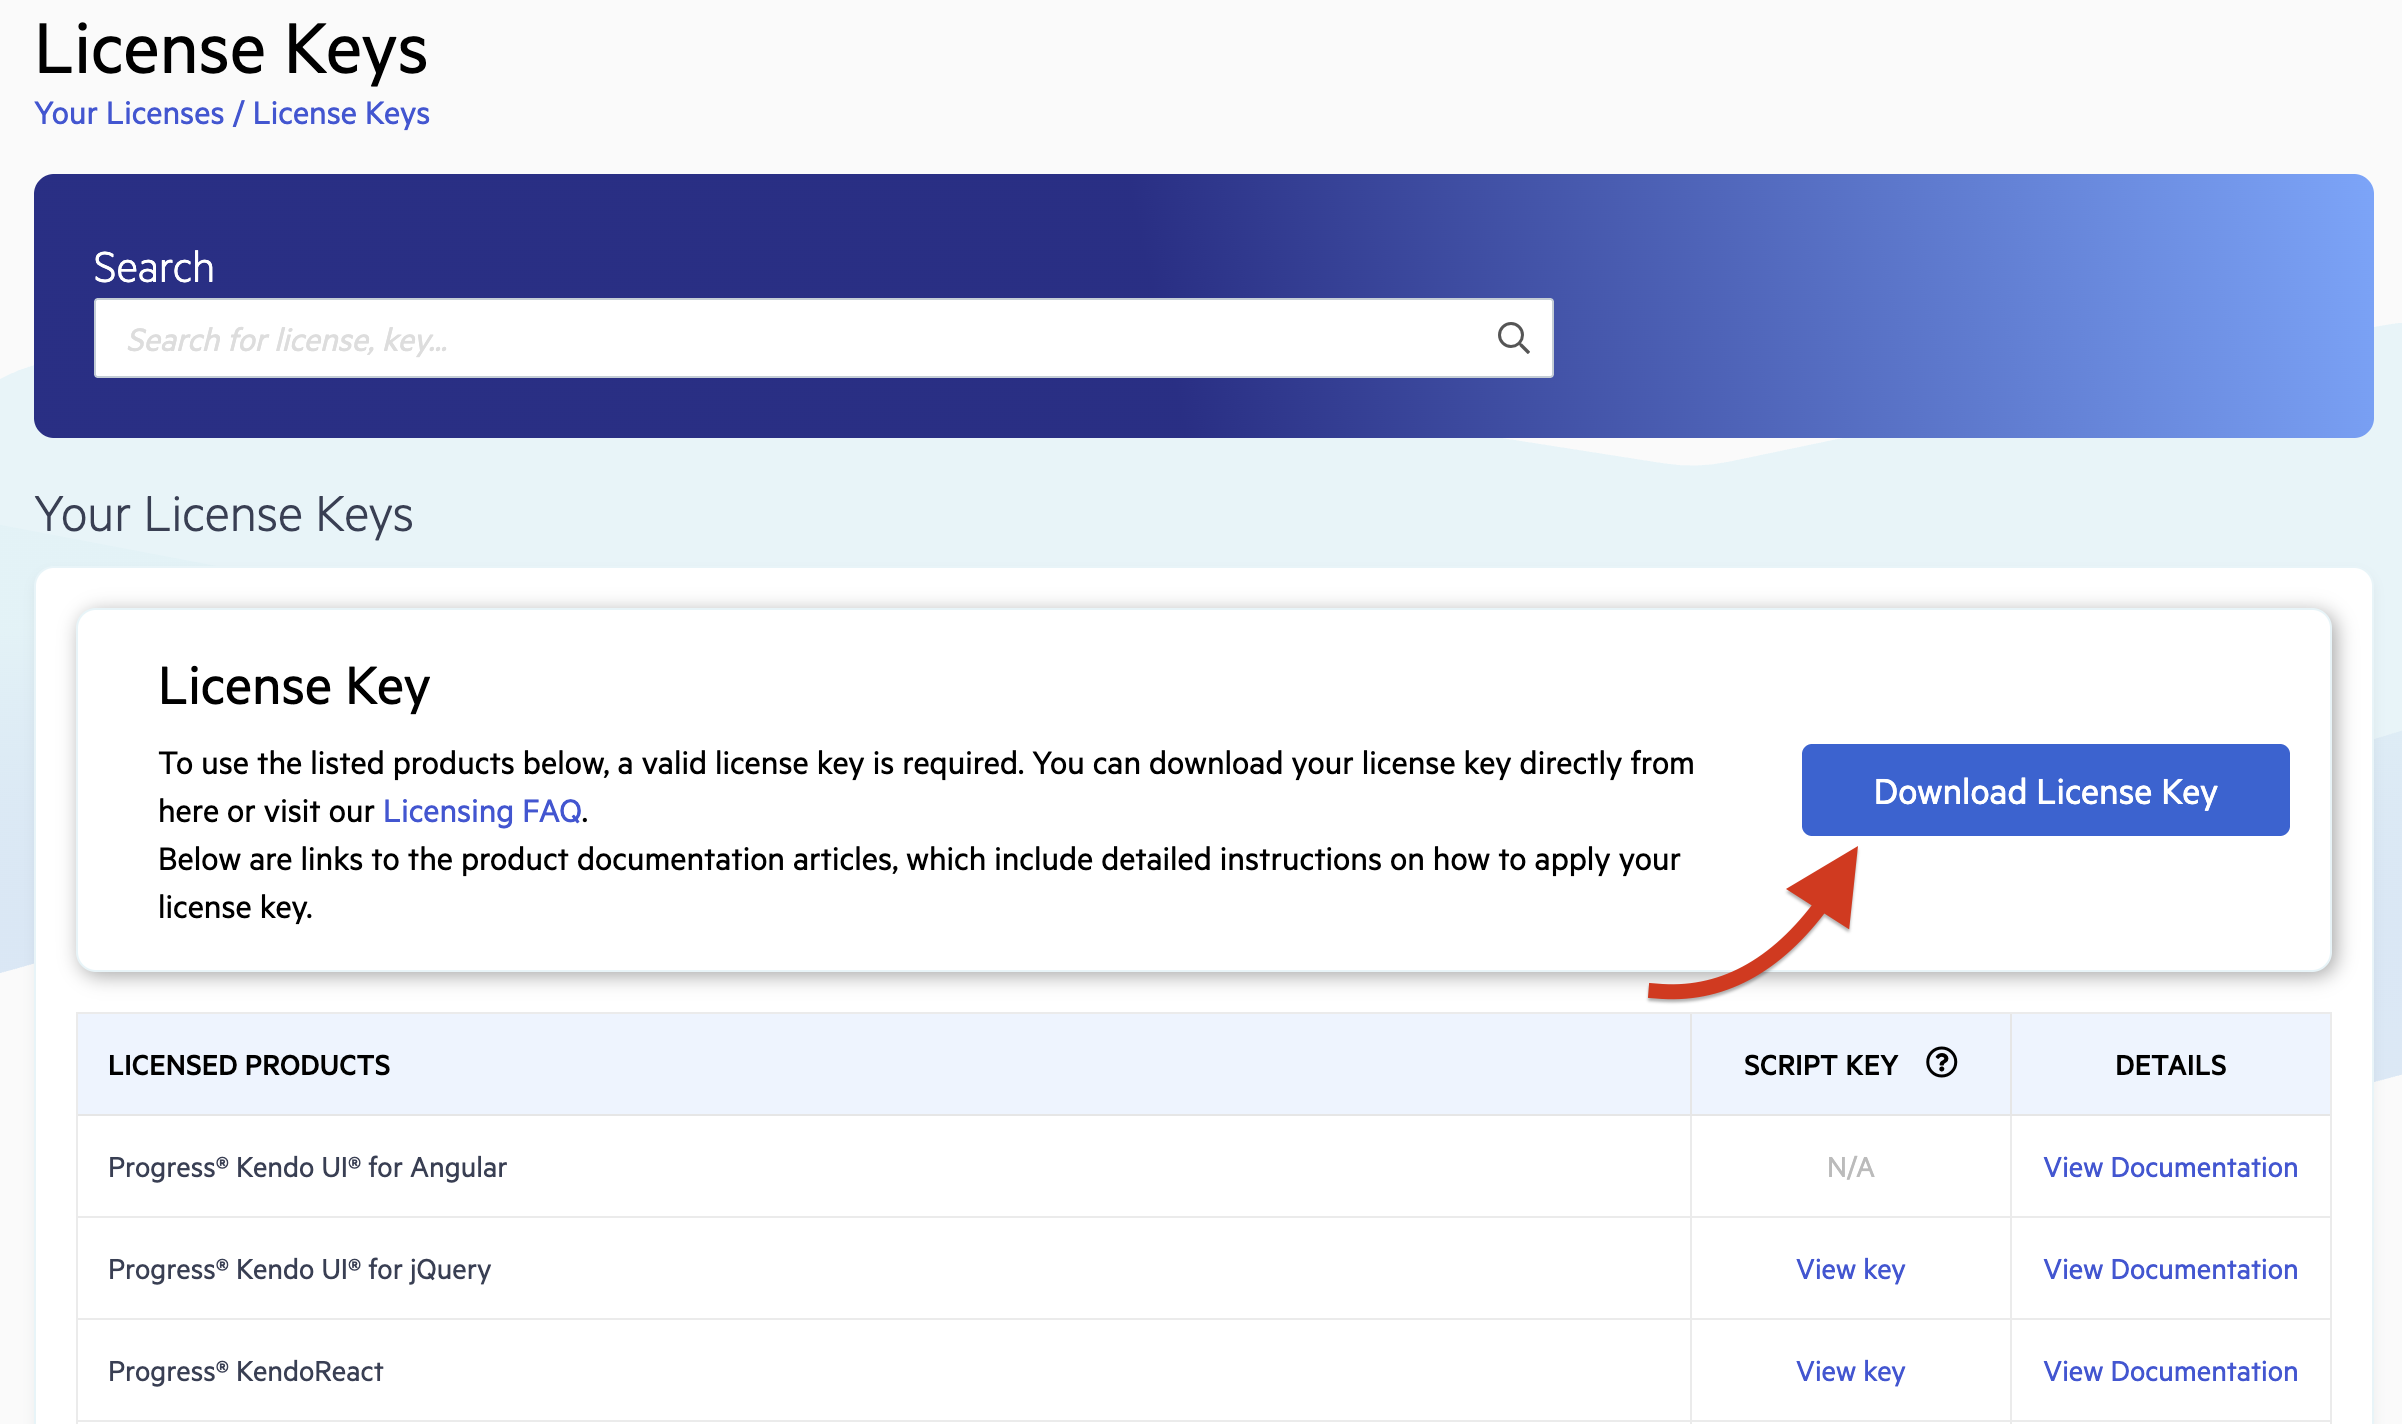View Documentation for Kendo UI for Angular
This screenshot has height=1424, width=2402.
[2170, 1167]
